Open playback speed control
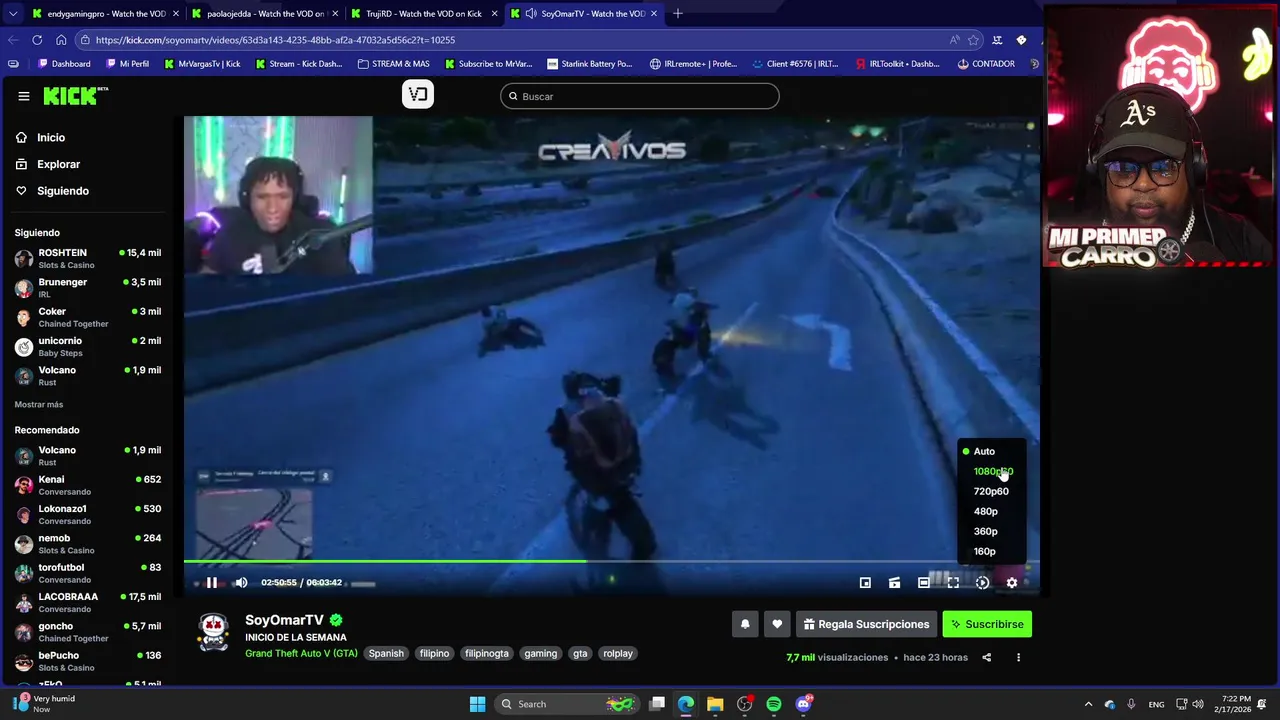The width and height of the screenshot is (1280, 720). (982, 583)
